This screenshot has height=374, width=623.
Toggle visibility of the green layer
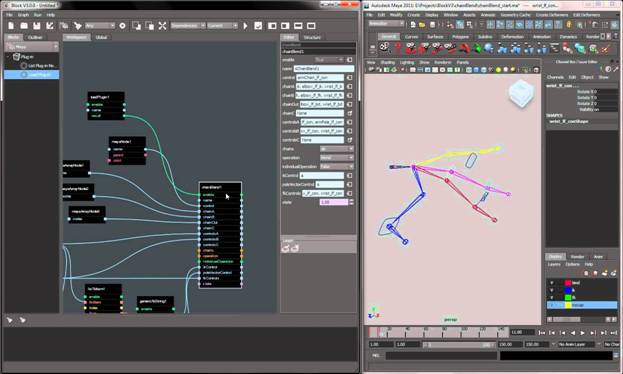pyautogui.click(x=551, y=297)
